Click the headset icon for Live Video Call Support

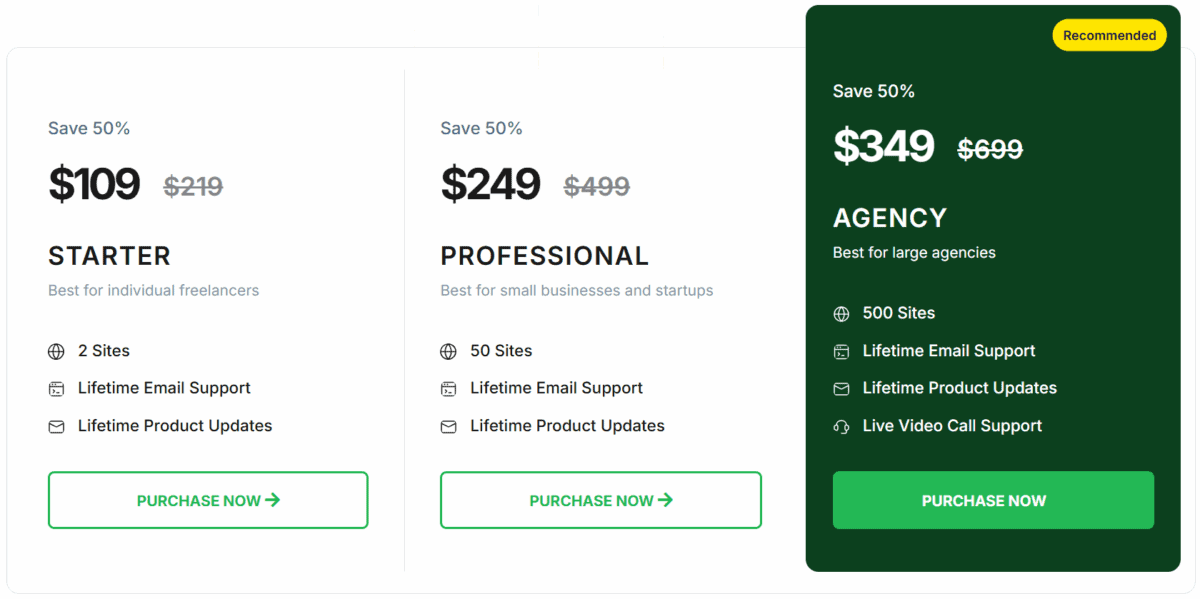tap(841, 427)
